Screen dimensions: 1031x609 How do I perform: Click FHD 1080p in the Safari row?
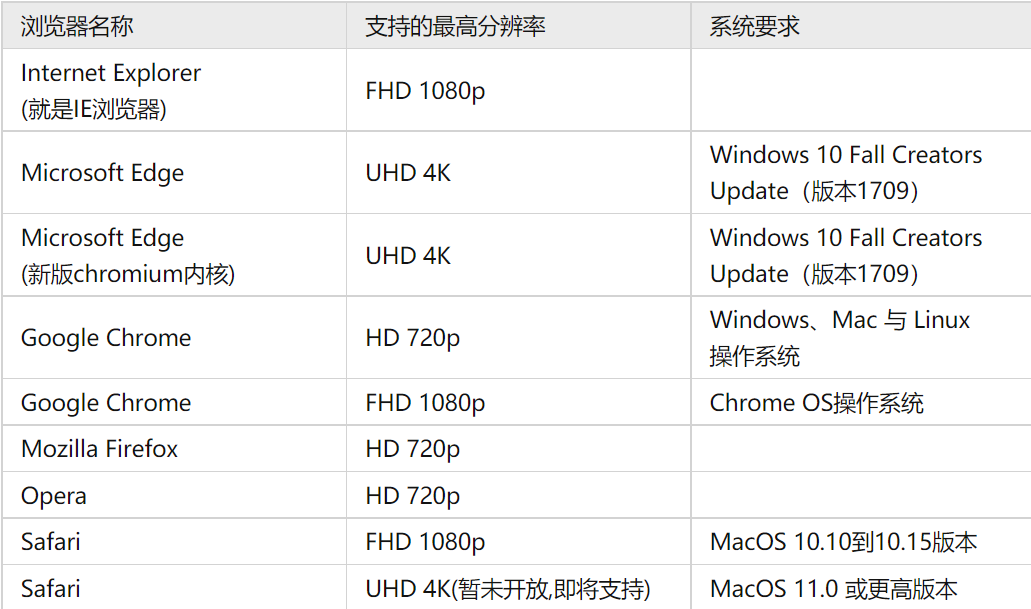click(425, 543)
